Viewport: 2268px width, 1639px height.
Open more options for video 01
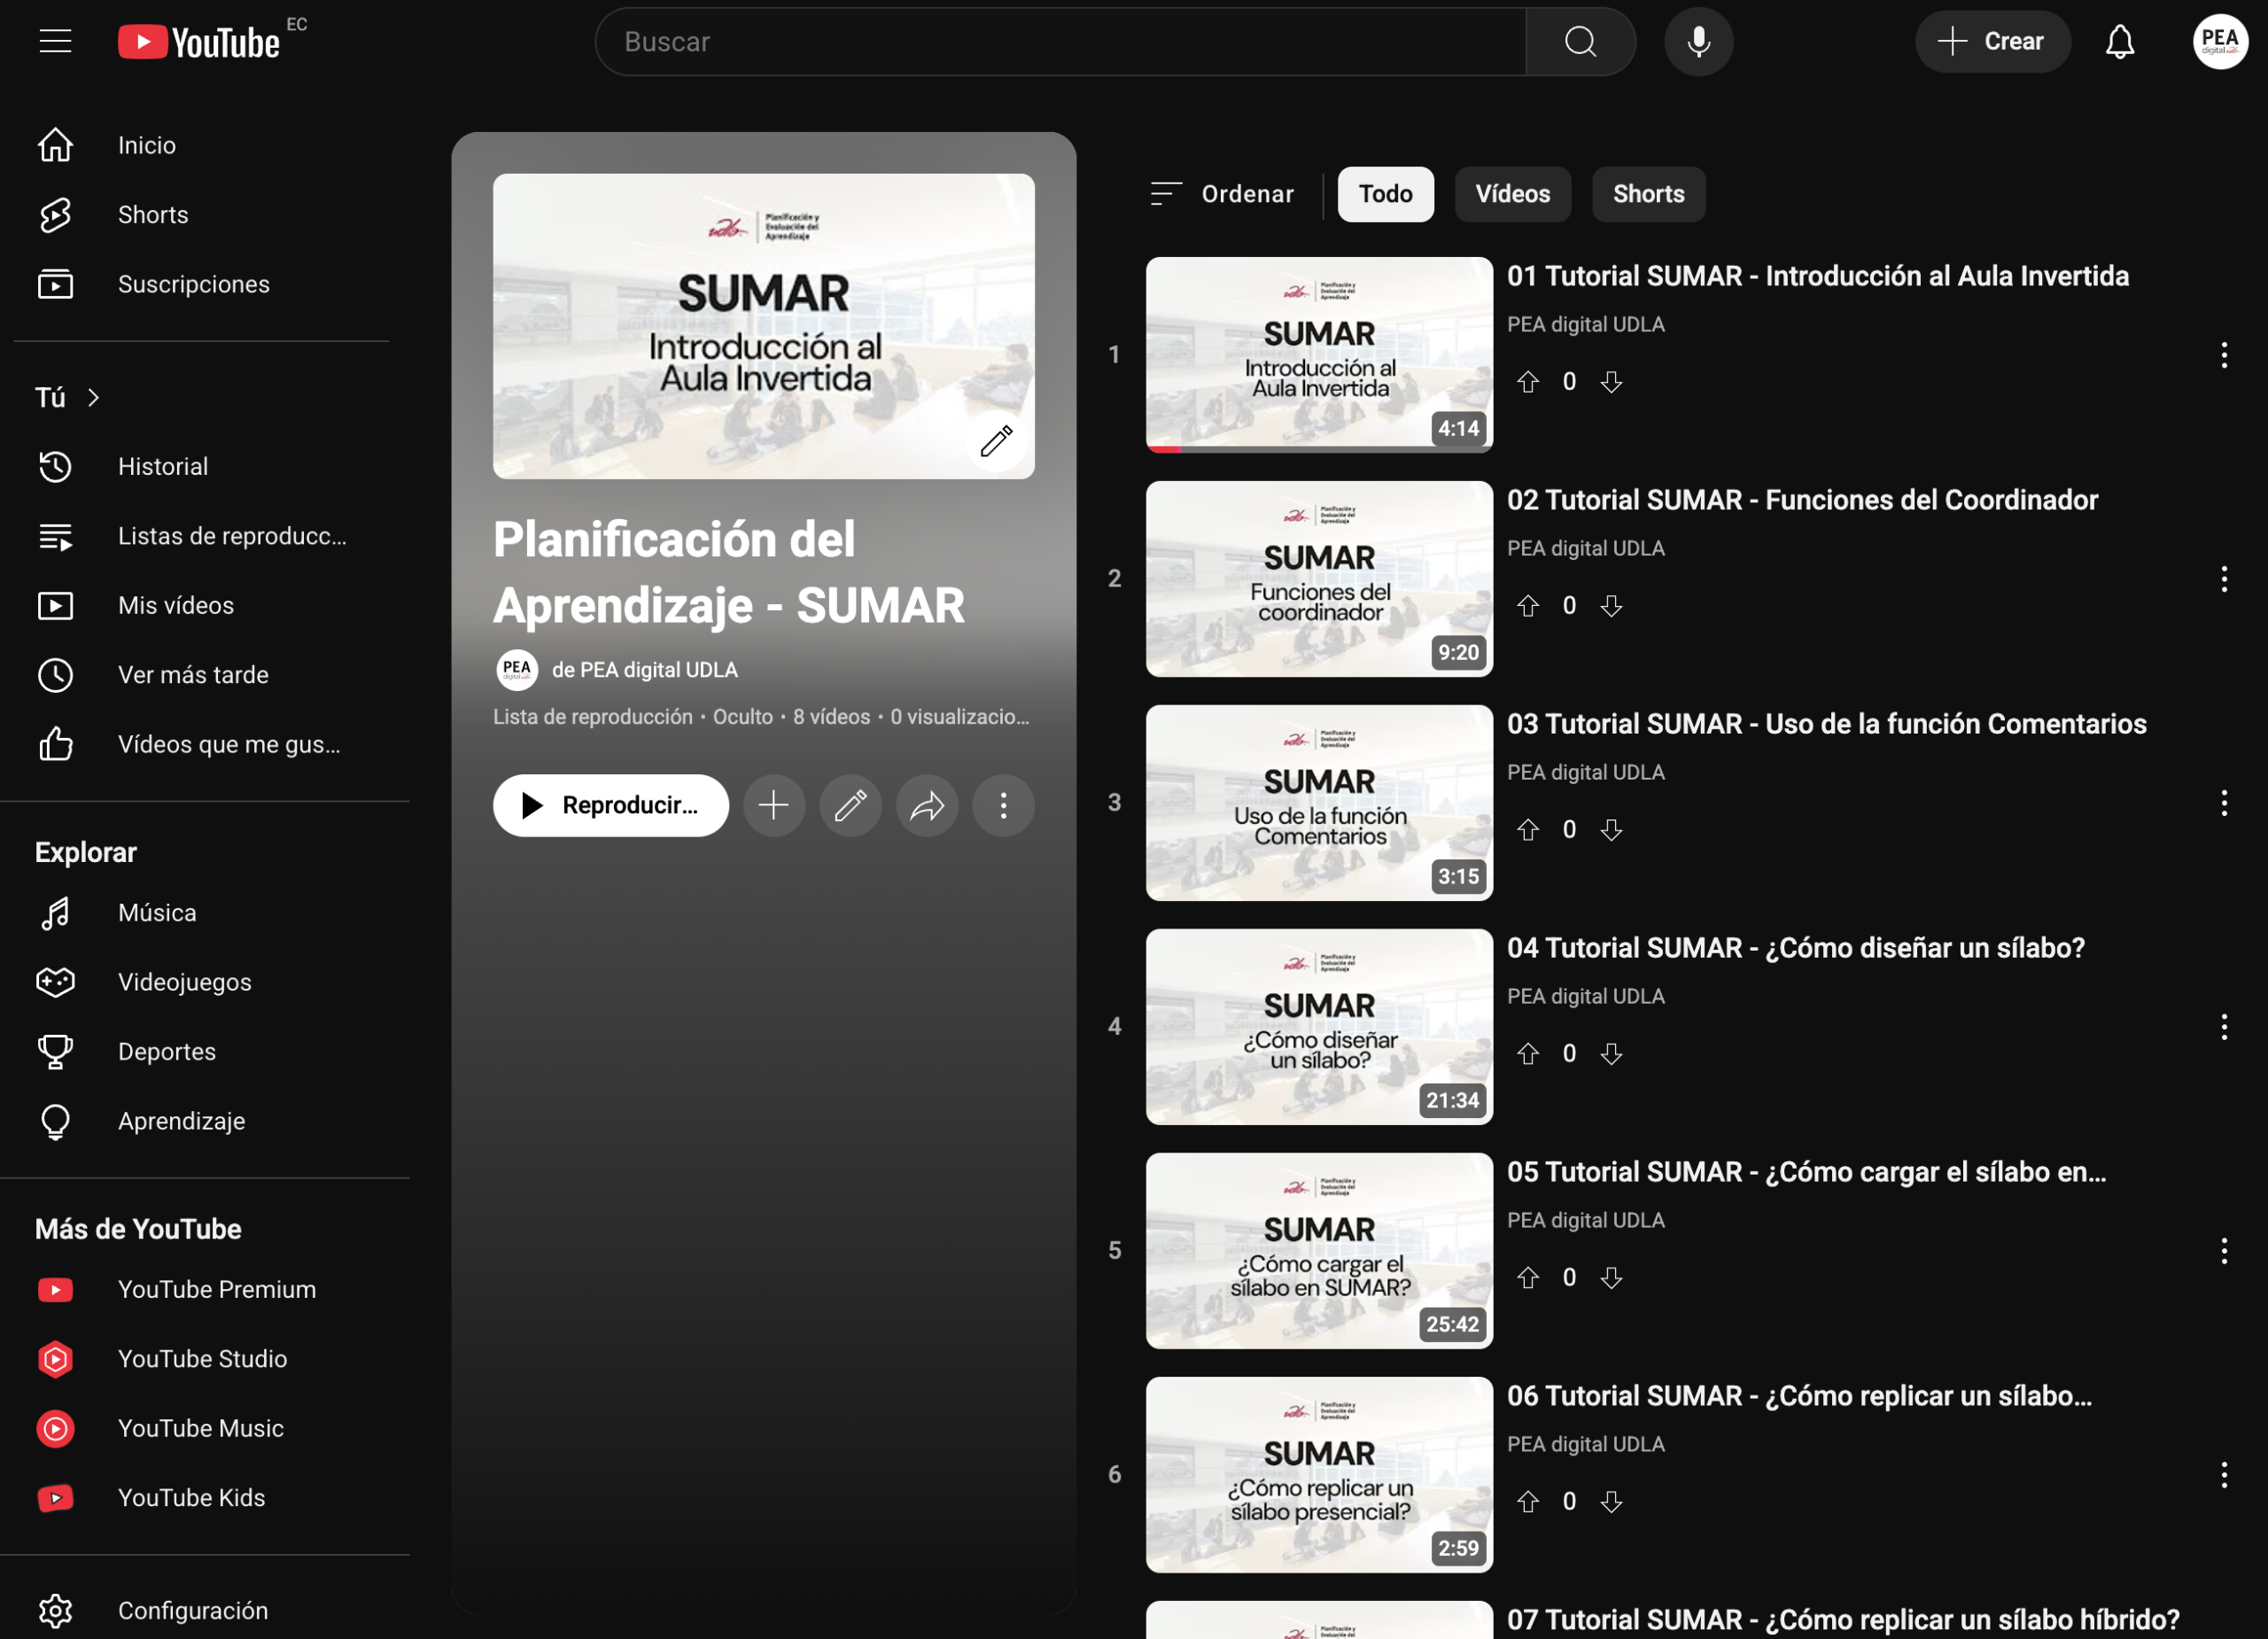pos(2224,355)
